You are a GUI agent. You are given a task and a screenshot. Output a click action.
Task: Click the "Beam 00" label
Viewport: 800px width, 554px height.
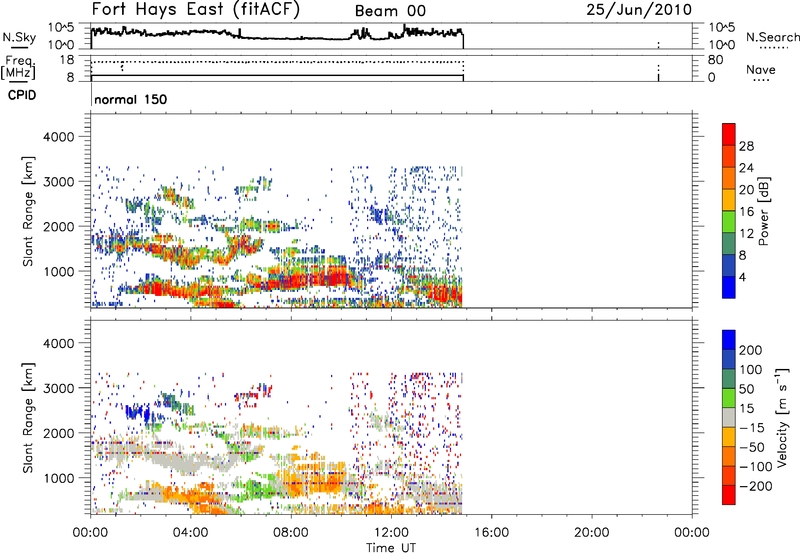[390, 11]
